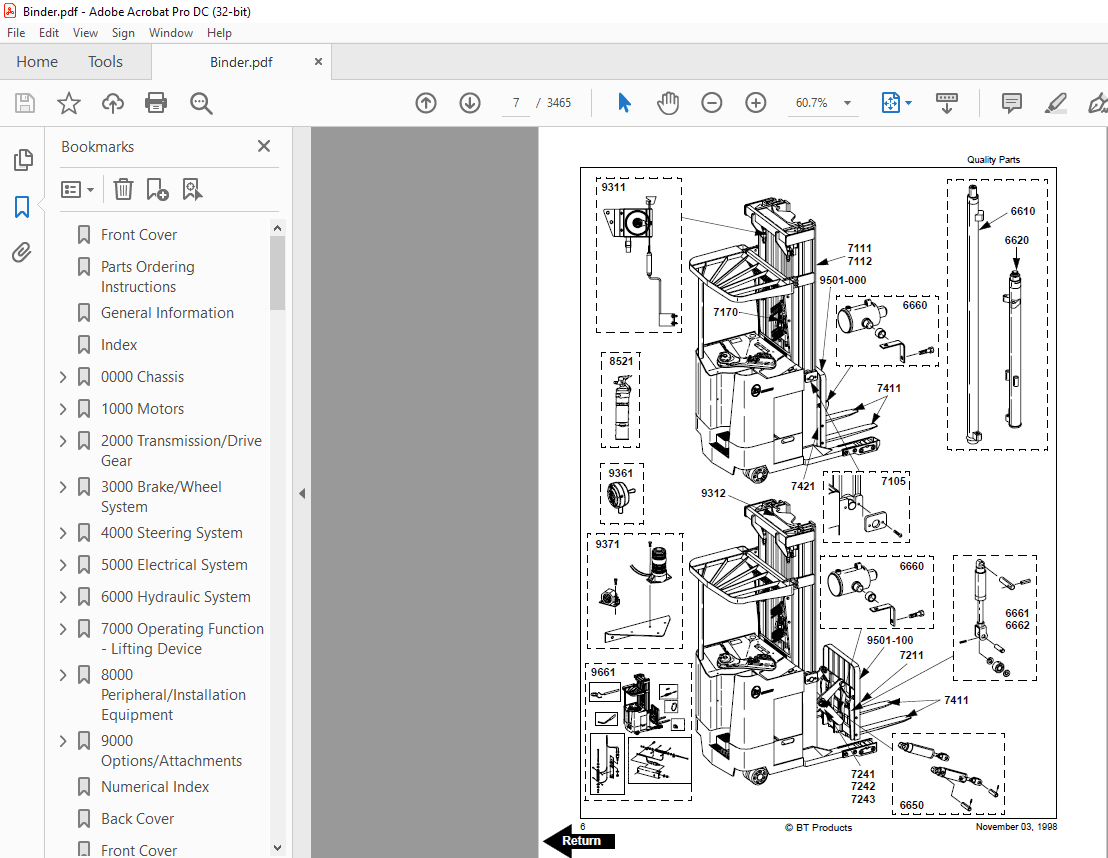The width and height of the screenshot is (1108, 858).
Task: Expand the 5000 Electrical System bookmark
Action: (x=63, y=565)
